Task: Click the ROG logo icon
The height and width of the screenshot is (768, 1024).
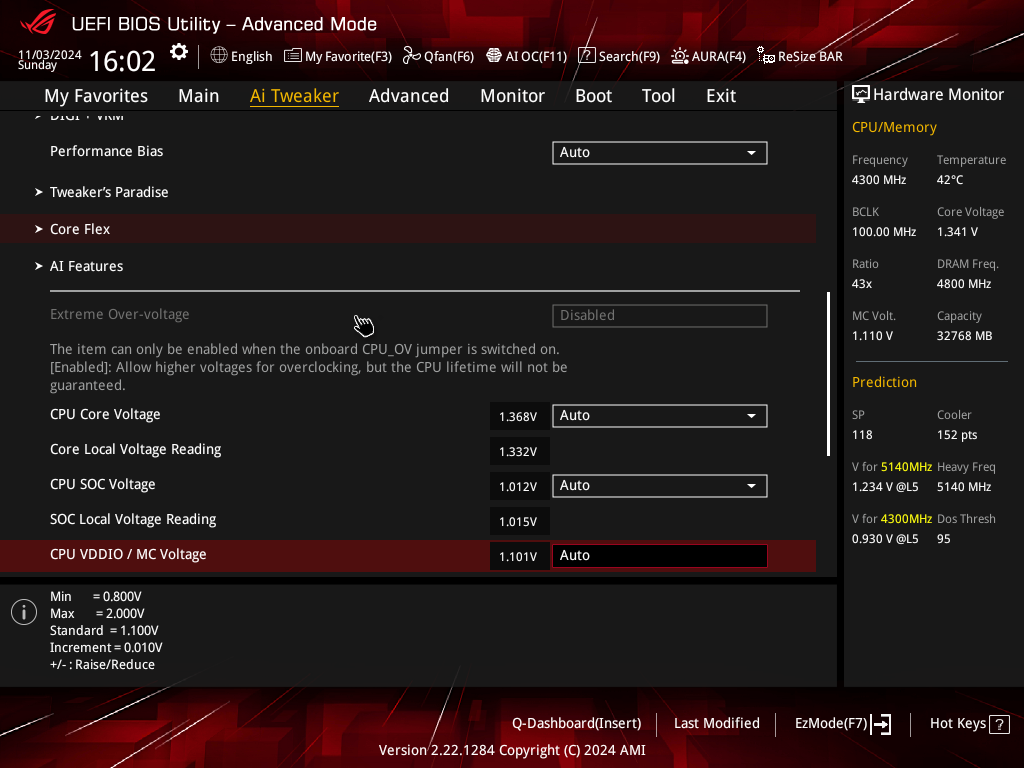Action: 38,24
